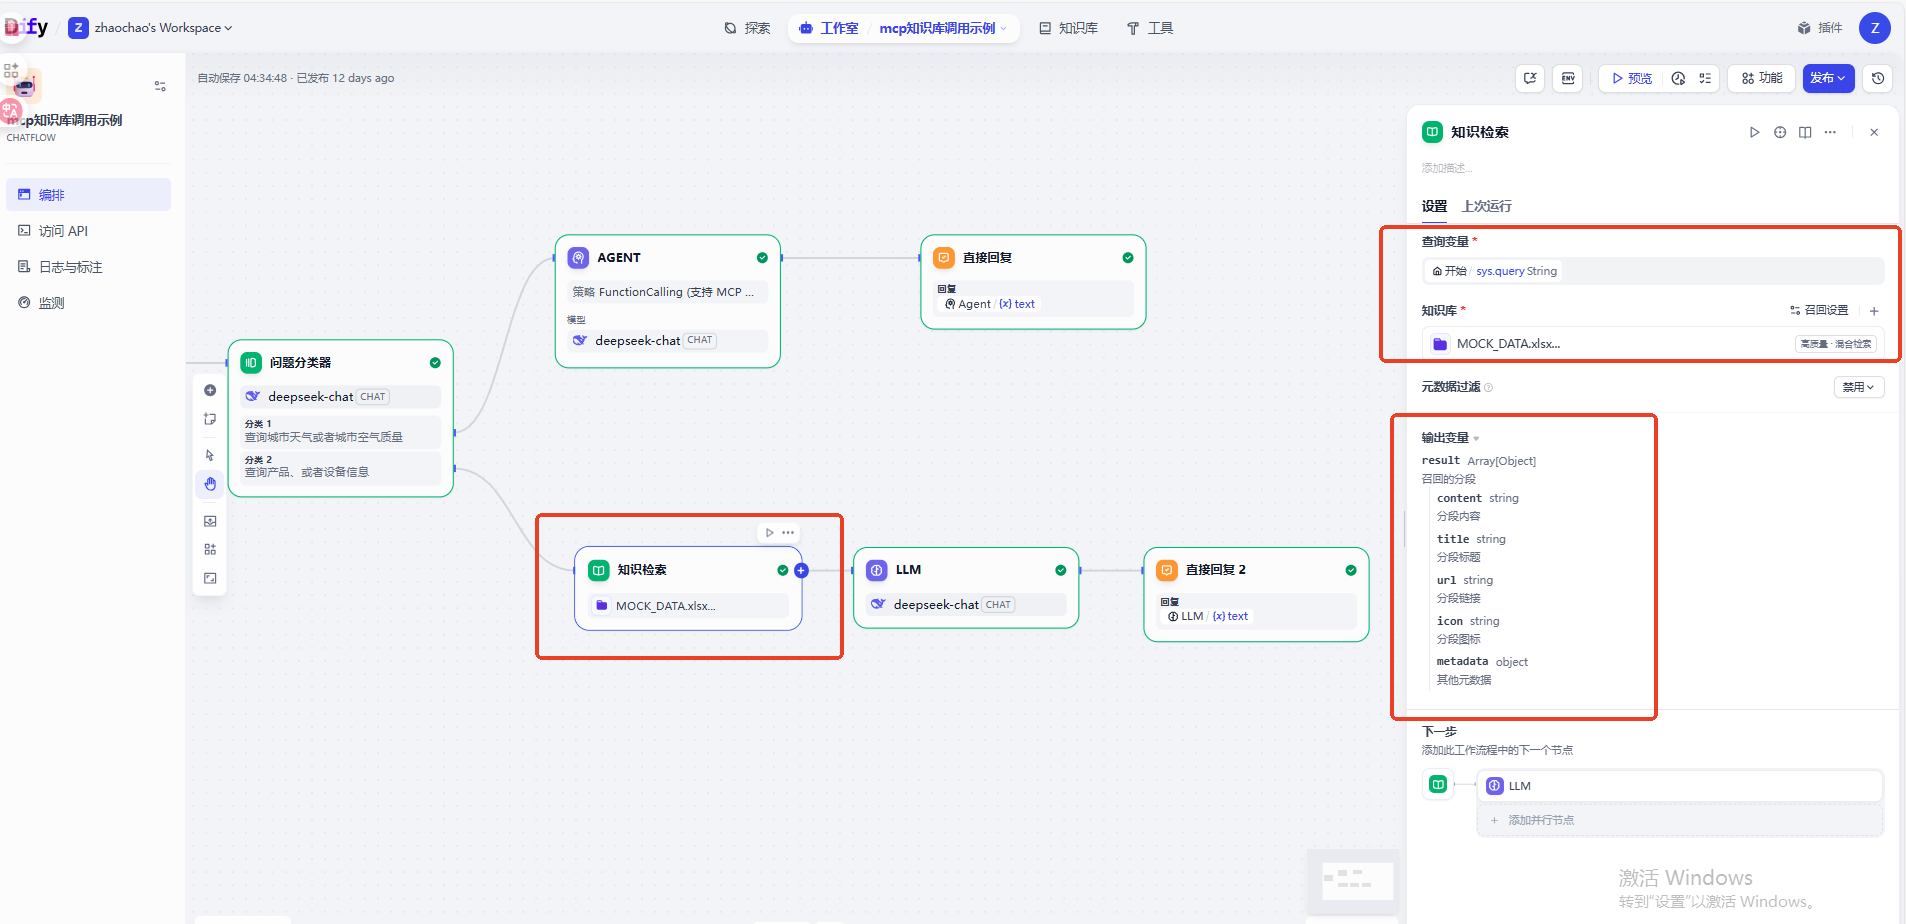Viewport: 1906px width, 924px height.
Task: Open 元数据过滤 禁用 dropdown
Action: pos(1858,387)
